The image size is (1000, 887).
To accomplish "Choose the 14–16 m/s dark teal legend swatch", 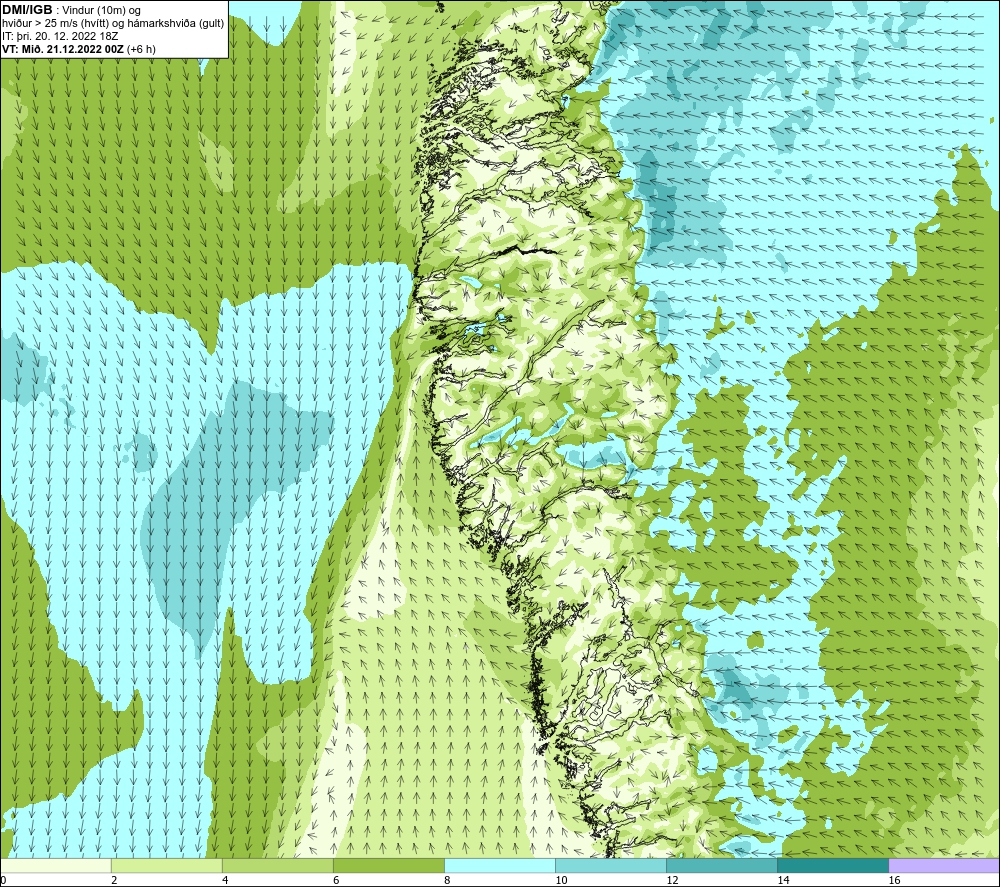I will click(x=833, y=865).
